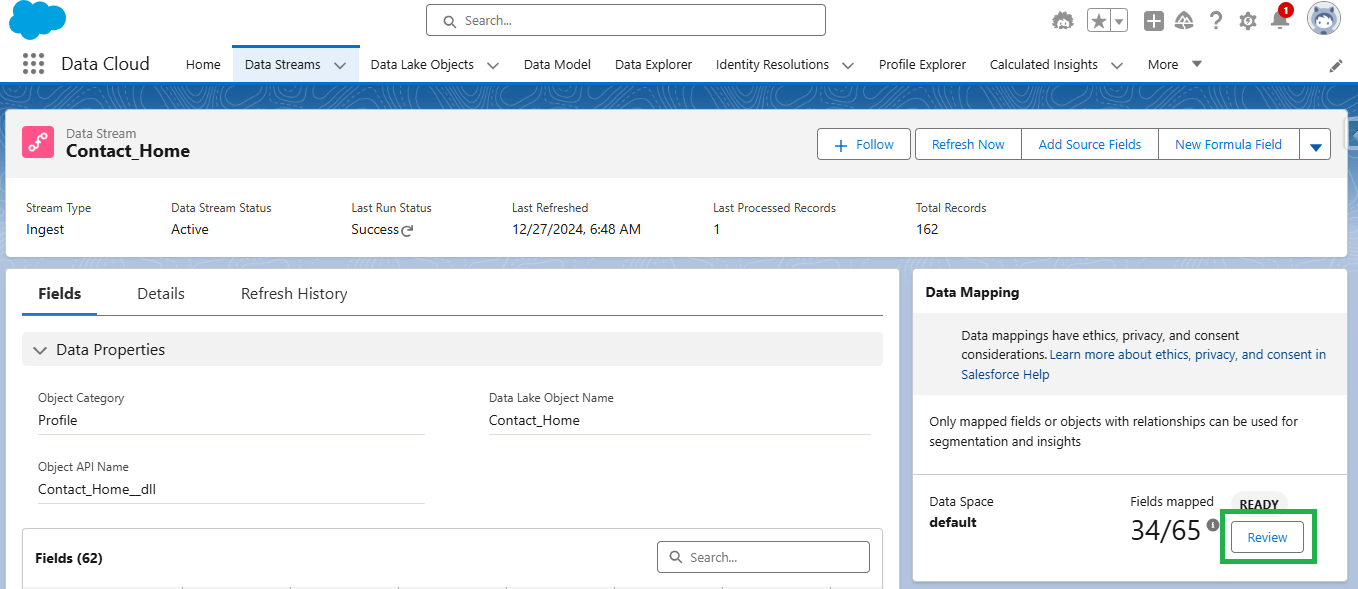Screen dimensions: 1358x589
Task: Open the Global Actions plus icon
Action: (x=1154, y=21)
